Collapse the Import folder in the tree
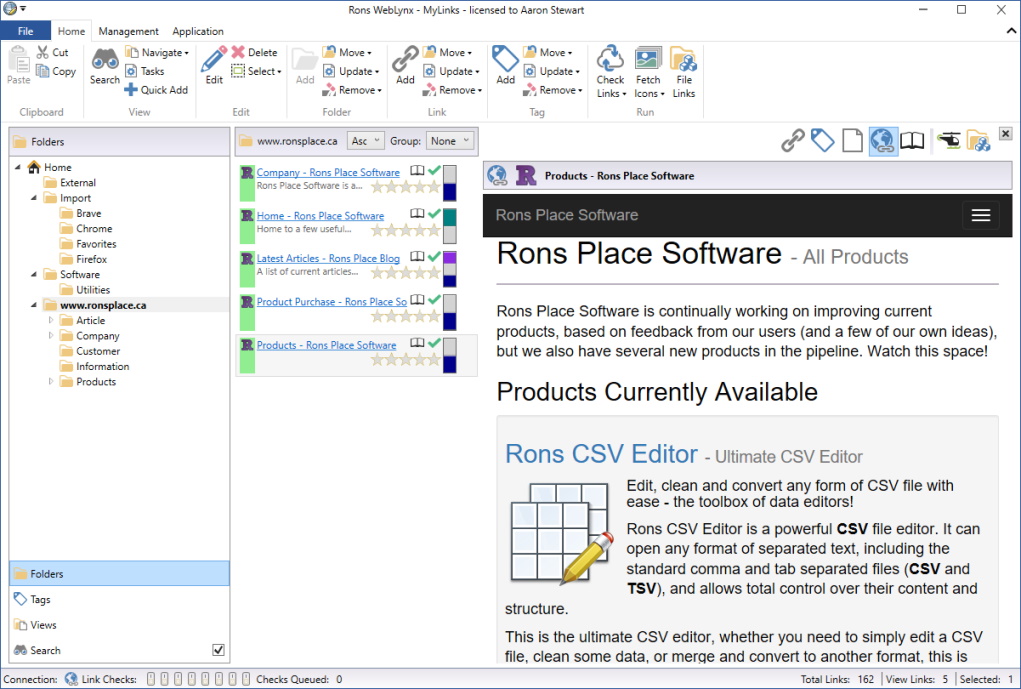Screen dimensions: 1021x689 point(34,197)
